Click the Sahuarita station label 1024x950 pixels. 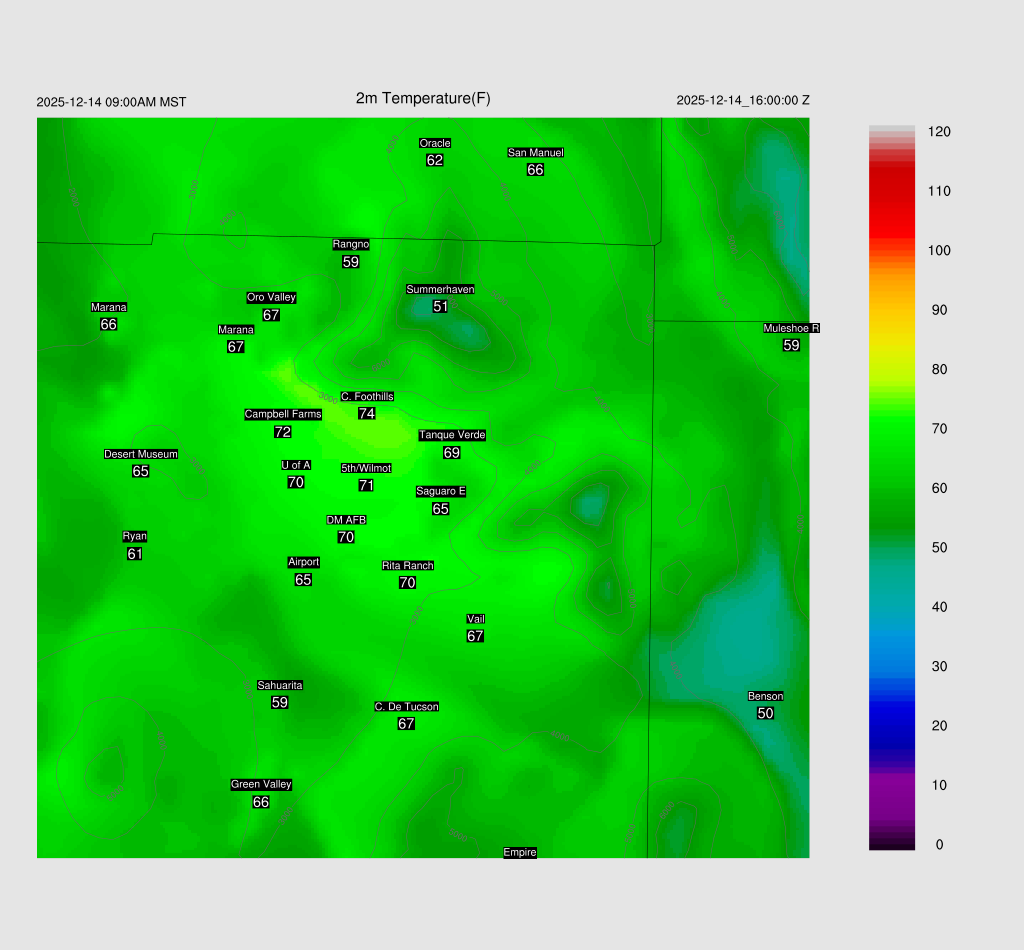tap(280, 685)
